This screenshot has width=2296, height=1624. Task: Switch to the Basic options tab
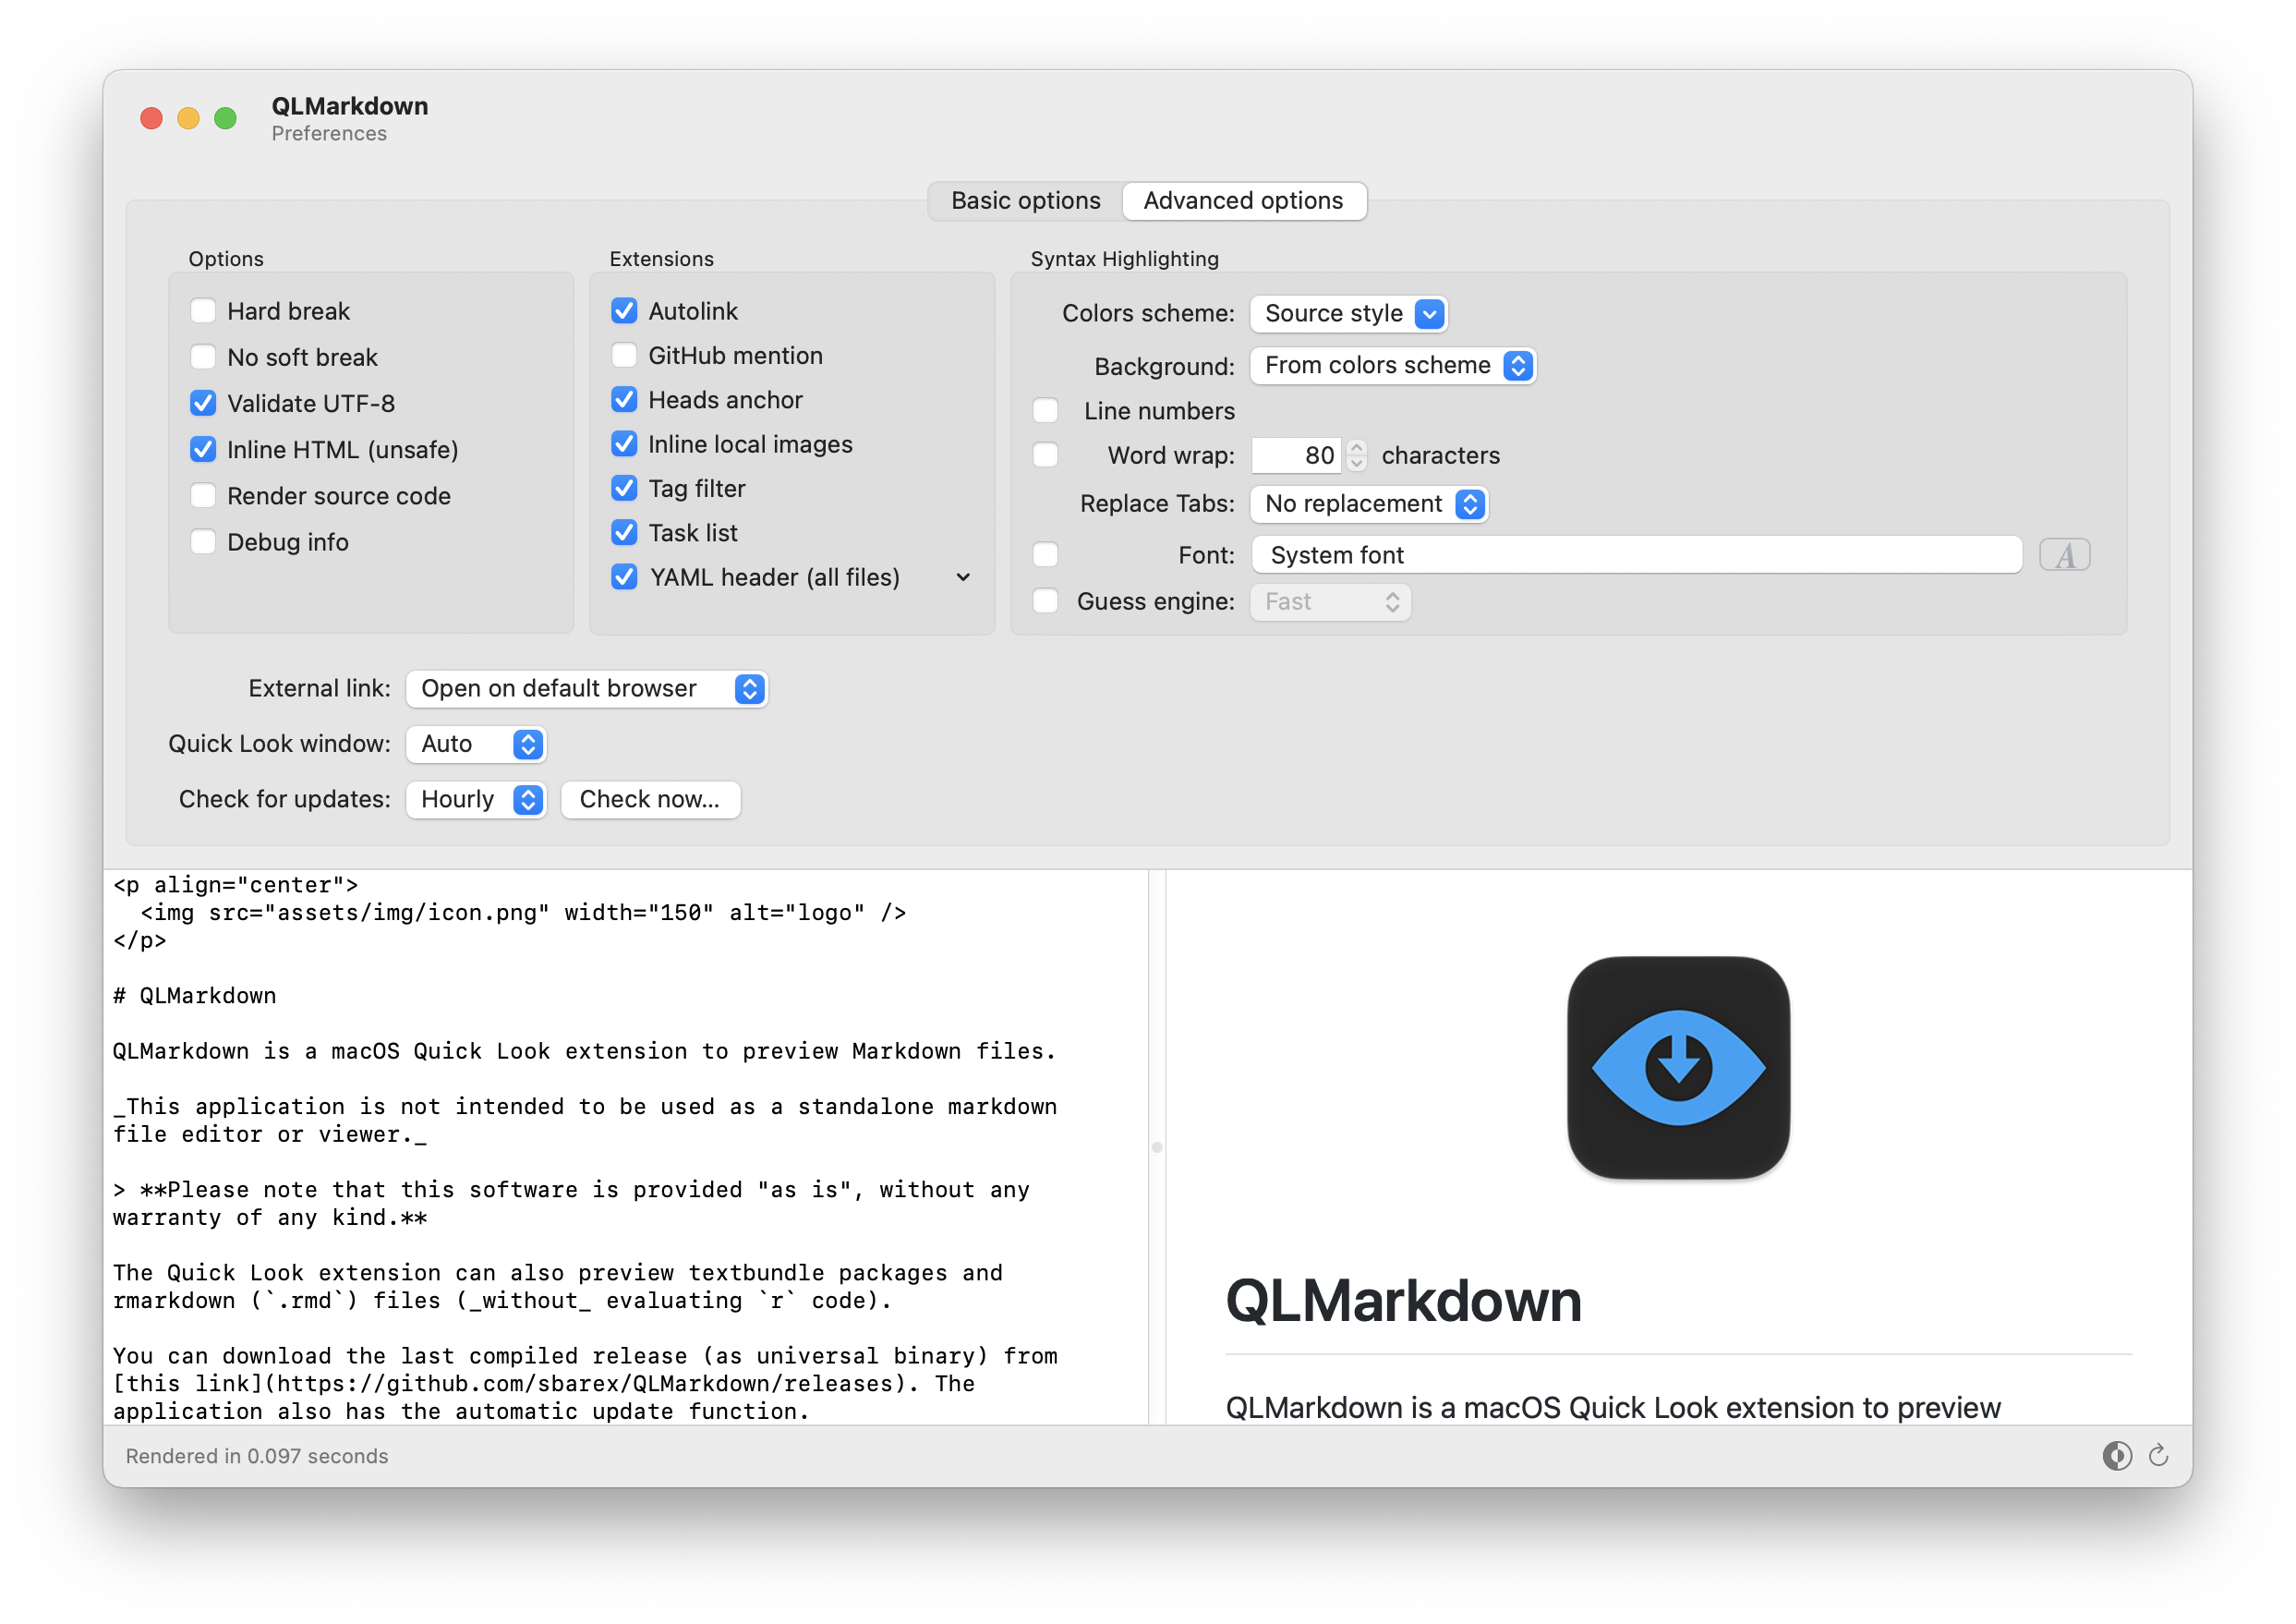point(1025,201)
